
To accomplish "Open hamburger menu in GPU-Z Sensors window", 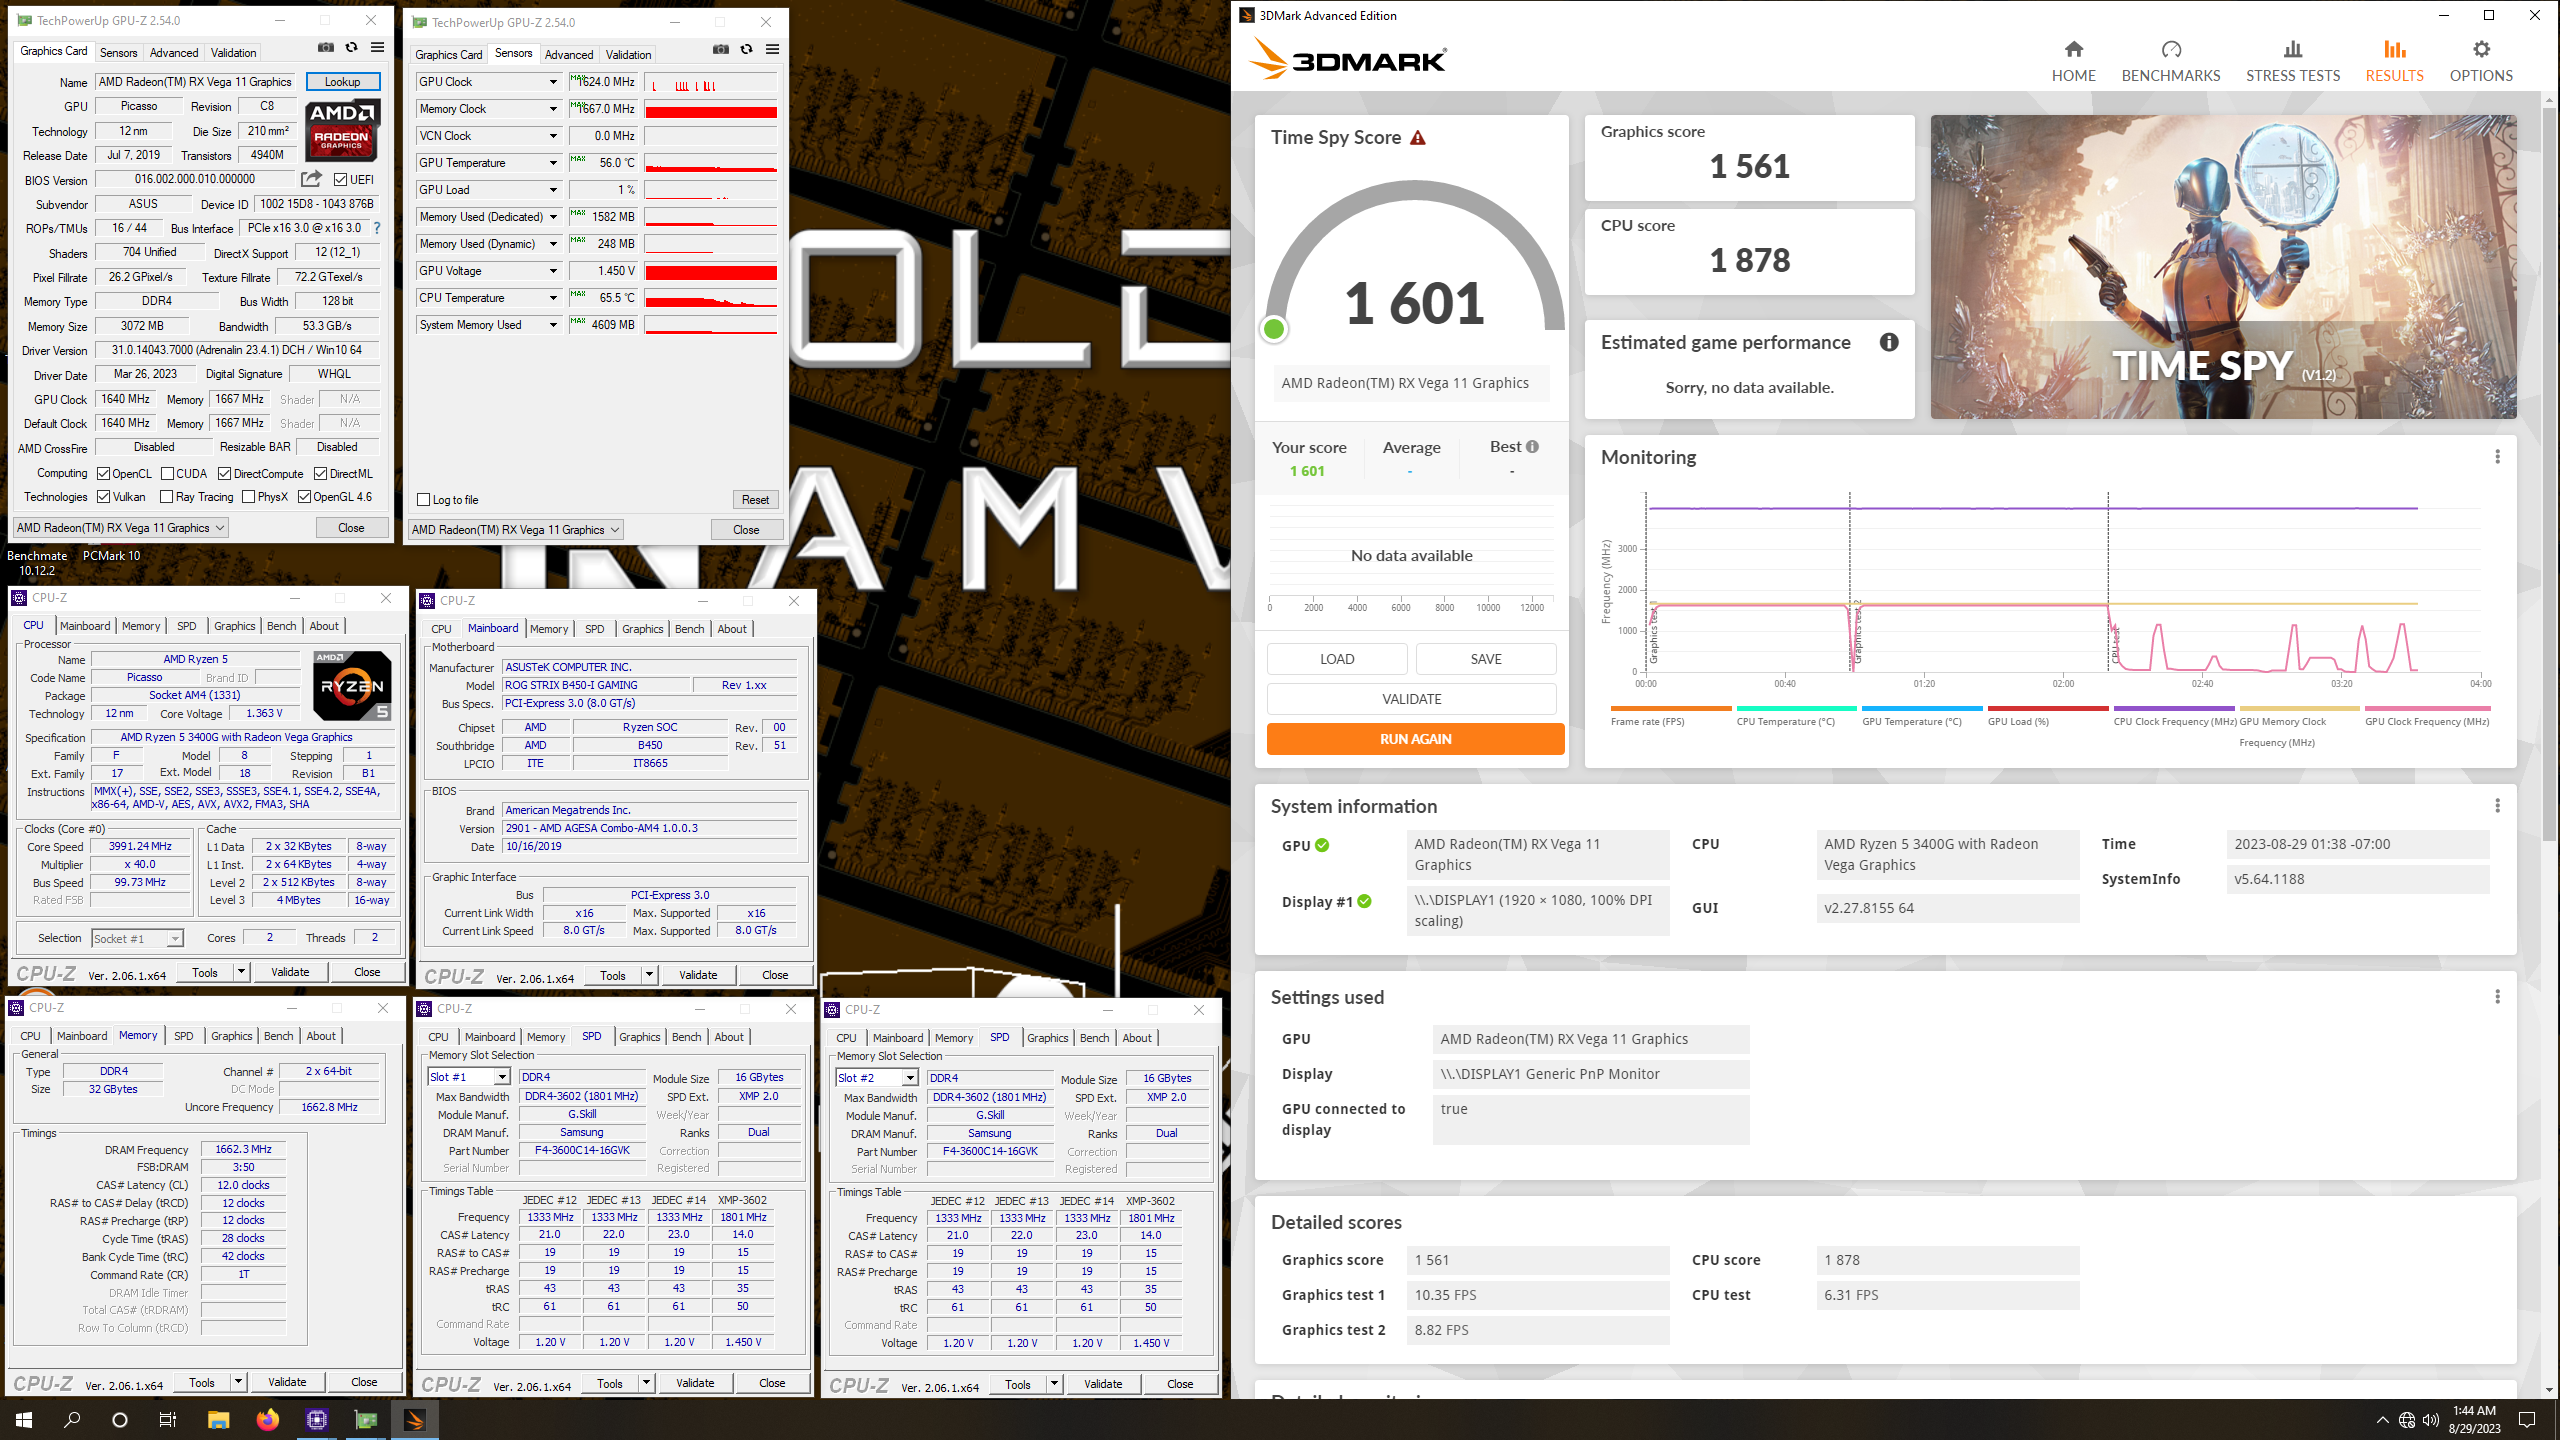I will pyautogui.click(x=772, y=49).
